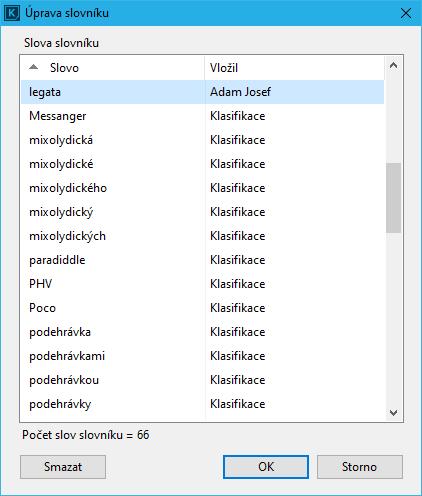Click the application K icon in title bar
Image resolution: width=422 pixels, height=496 pixels.
coord(12,13)
